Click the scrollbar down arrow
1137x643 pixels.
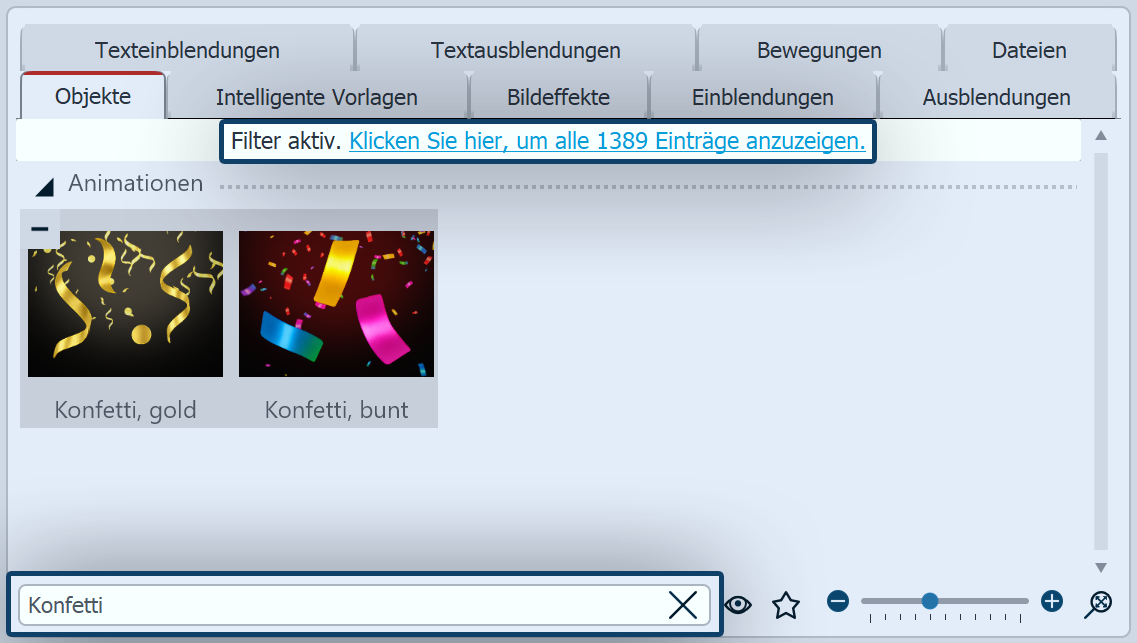(x=1101, y=568)
